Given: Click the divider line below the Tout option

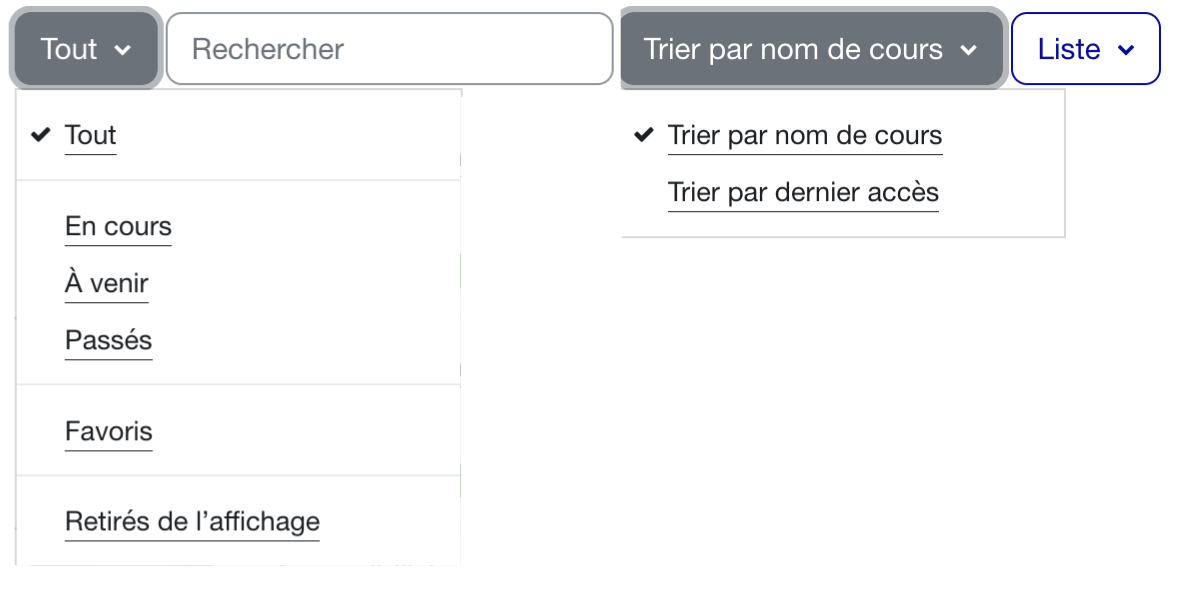Looking at the screenshot, I should click(x=238, y=180).
